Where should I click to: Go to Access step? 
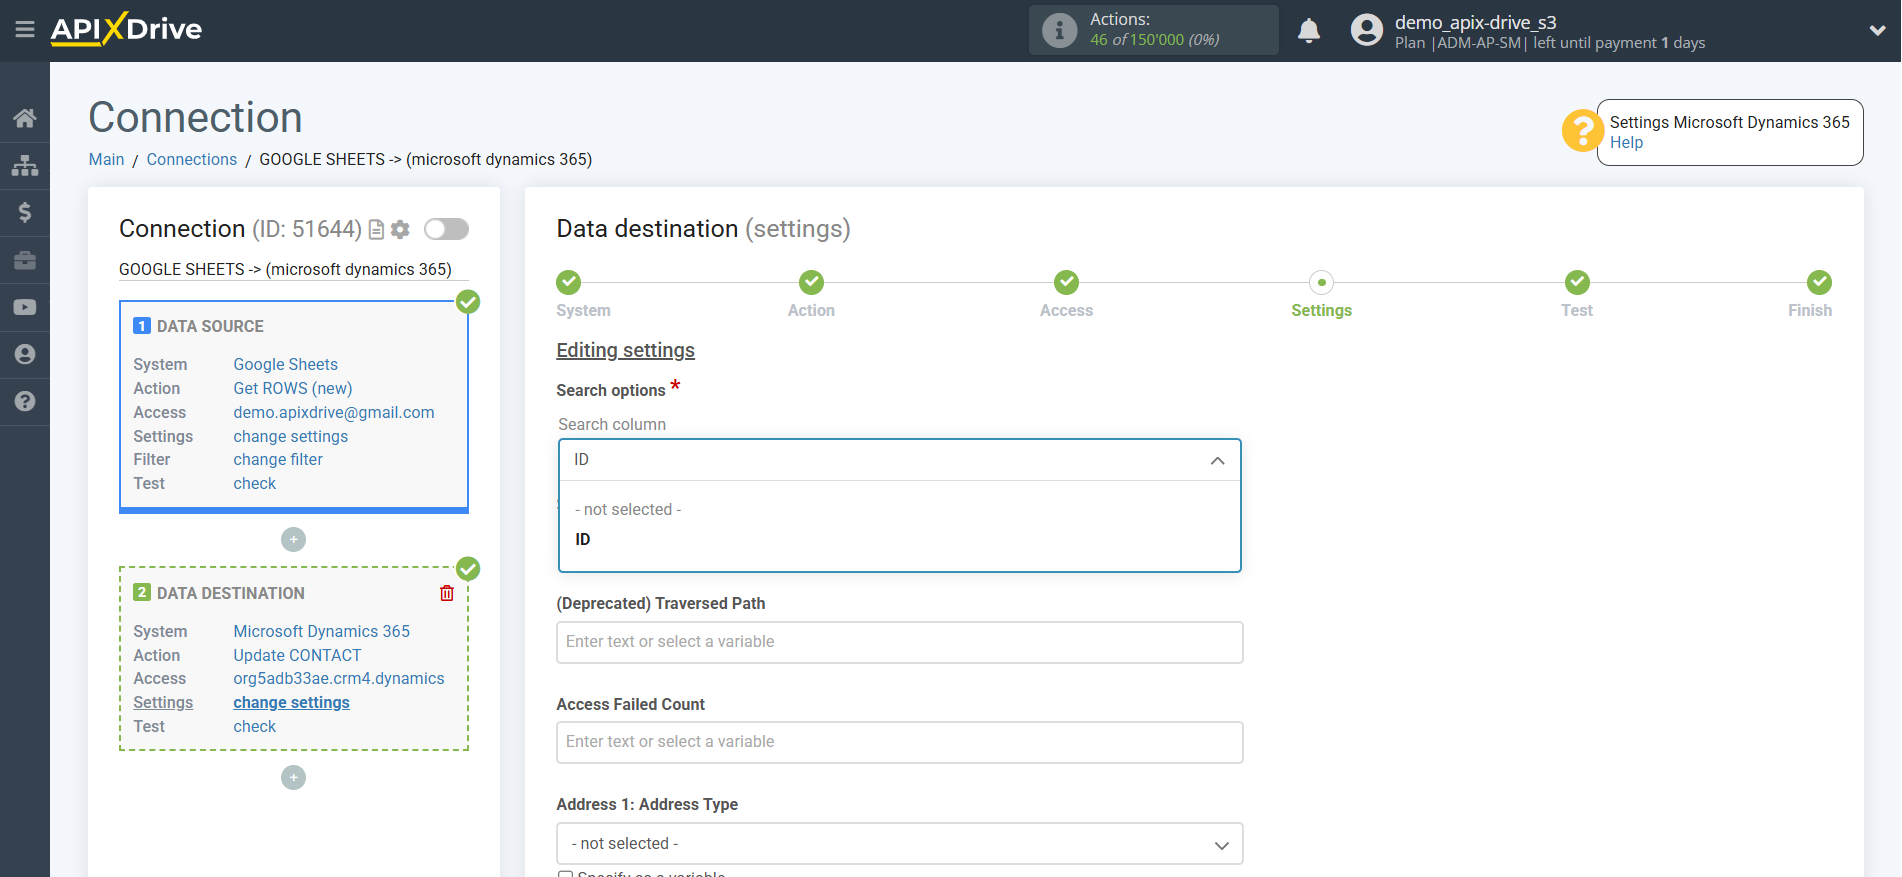point(1067,282)
